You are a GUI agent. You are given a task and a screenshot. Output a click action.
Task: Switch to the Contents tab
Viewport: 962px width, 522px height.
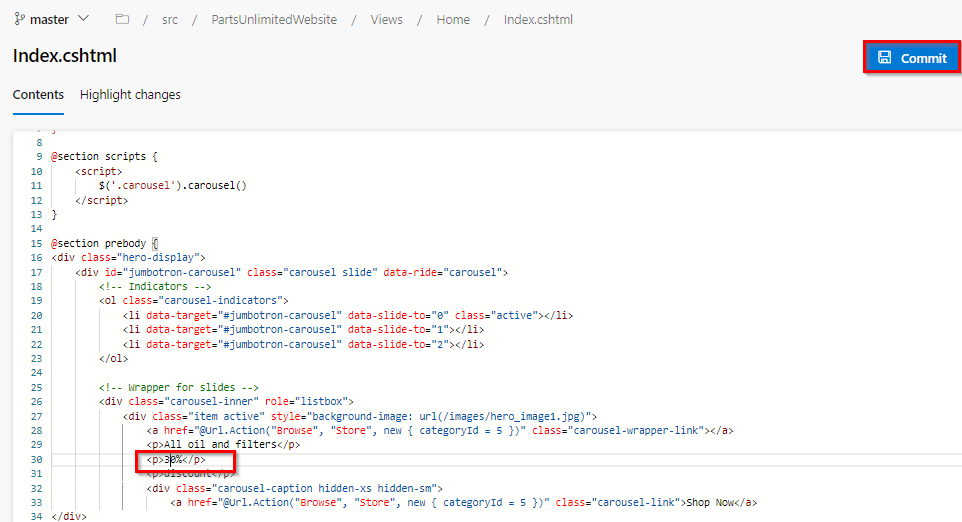click(38, 94)
